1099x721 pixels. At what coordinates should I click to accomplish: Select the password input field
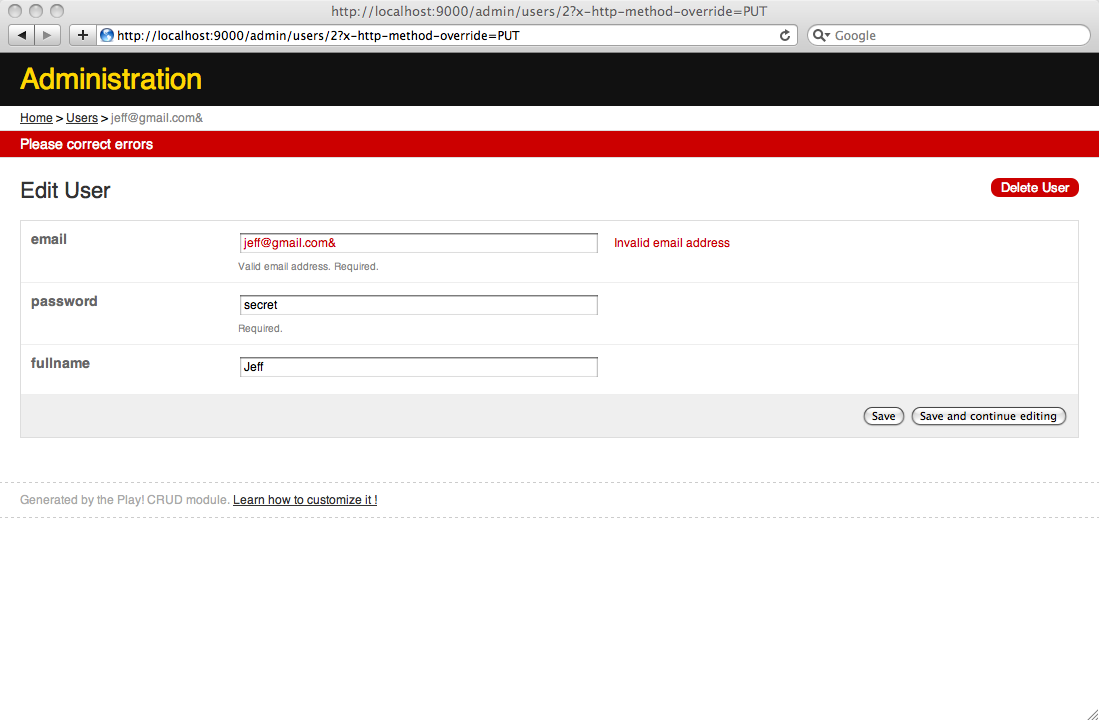(418, 305)
